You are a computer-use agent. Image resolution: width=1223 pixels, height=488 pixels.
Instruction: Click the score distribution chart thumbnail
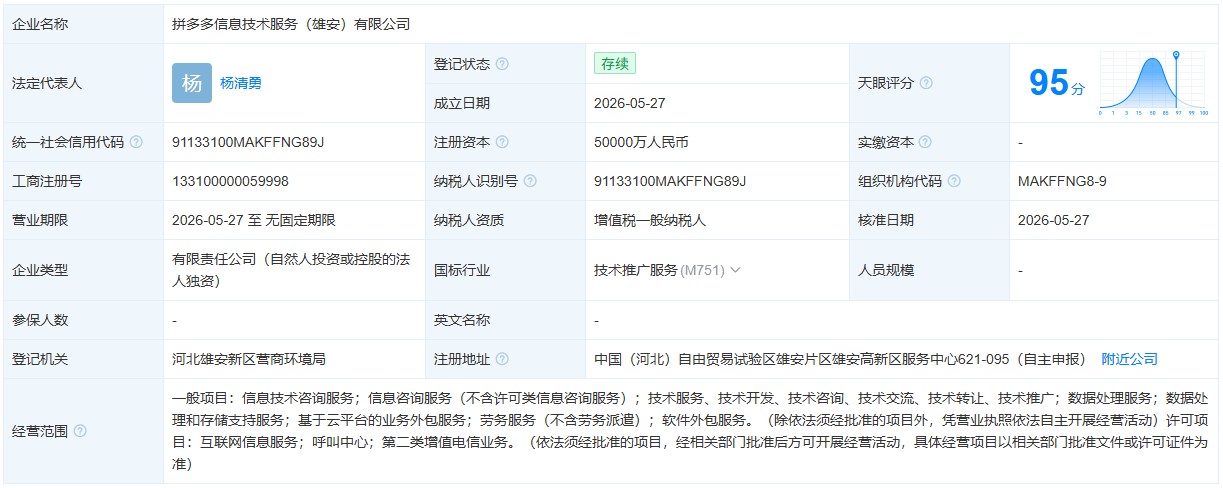click(1154, 83)
